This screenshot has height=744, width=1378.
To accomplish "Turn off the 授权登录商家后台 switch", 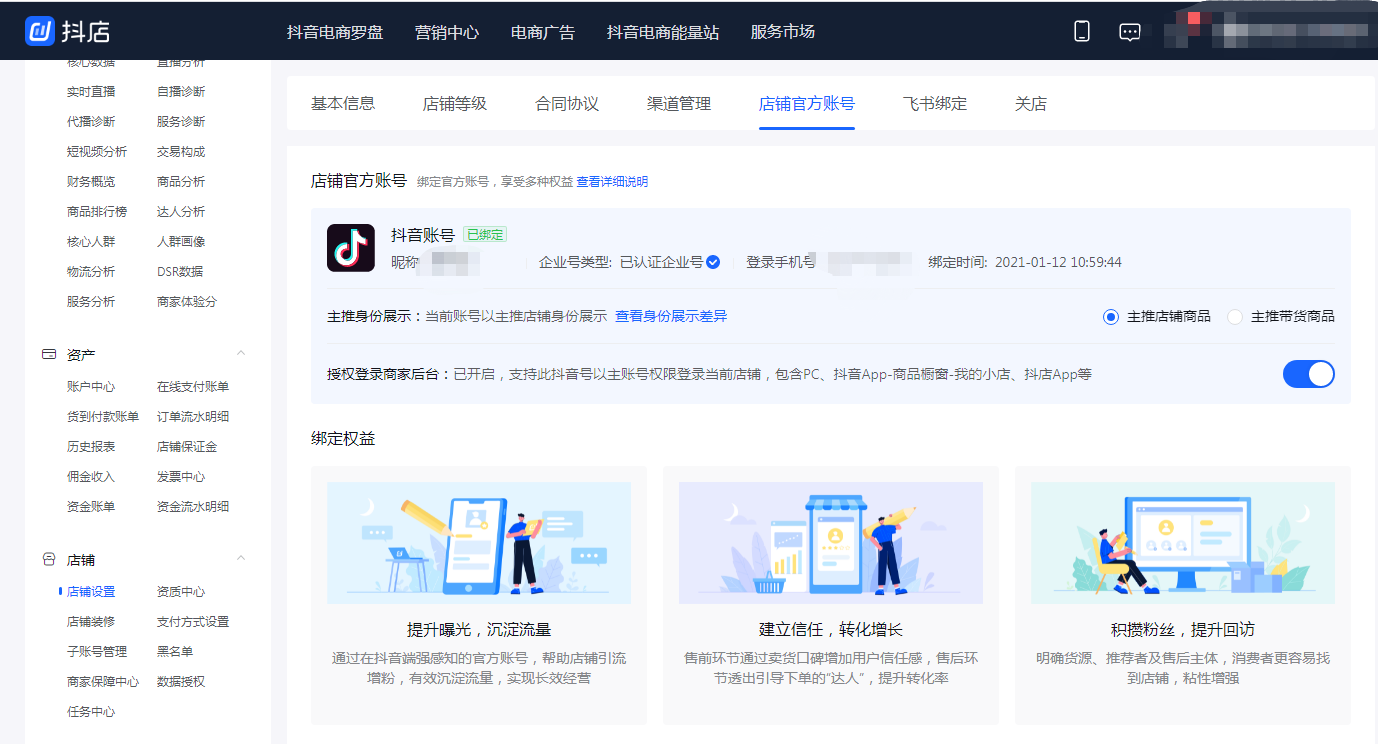I will [1309, 374].
